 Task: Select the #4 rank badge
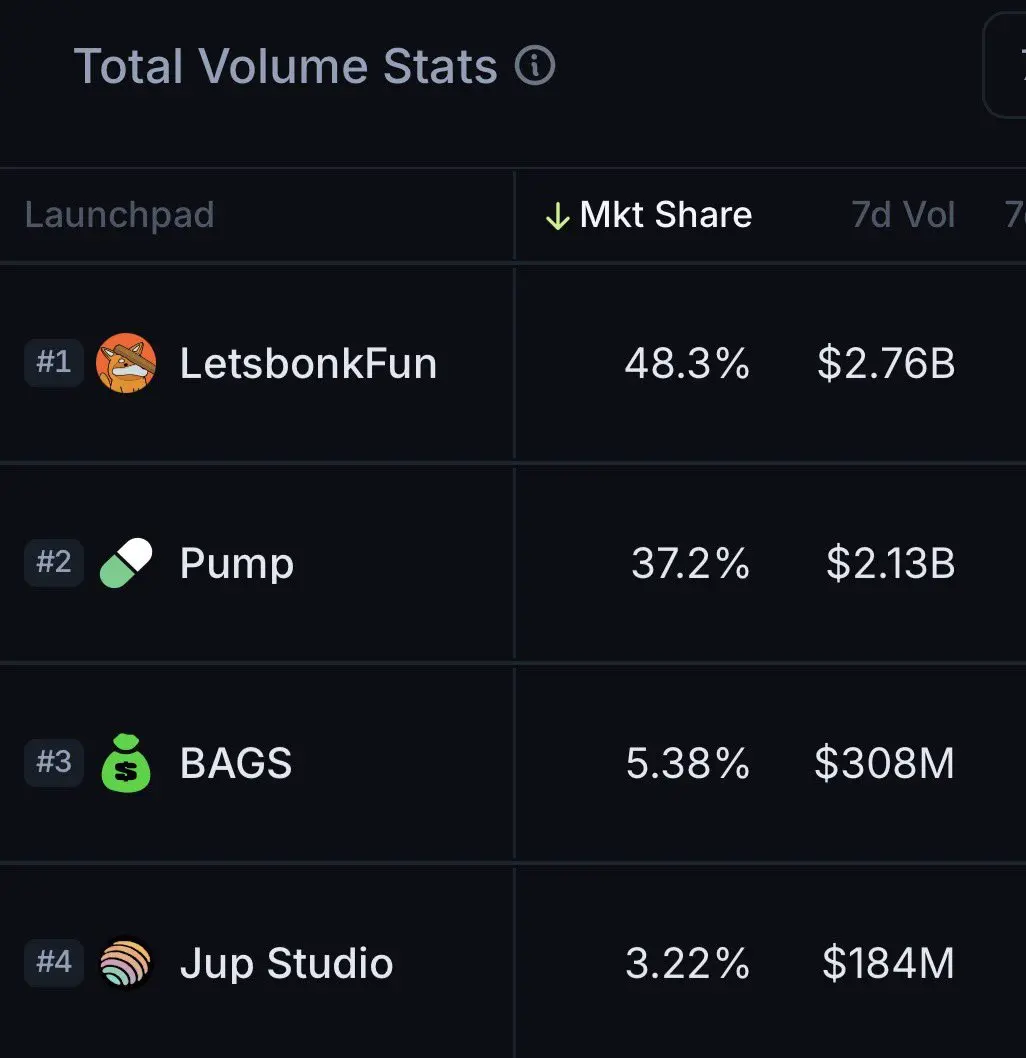(54, 962)
